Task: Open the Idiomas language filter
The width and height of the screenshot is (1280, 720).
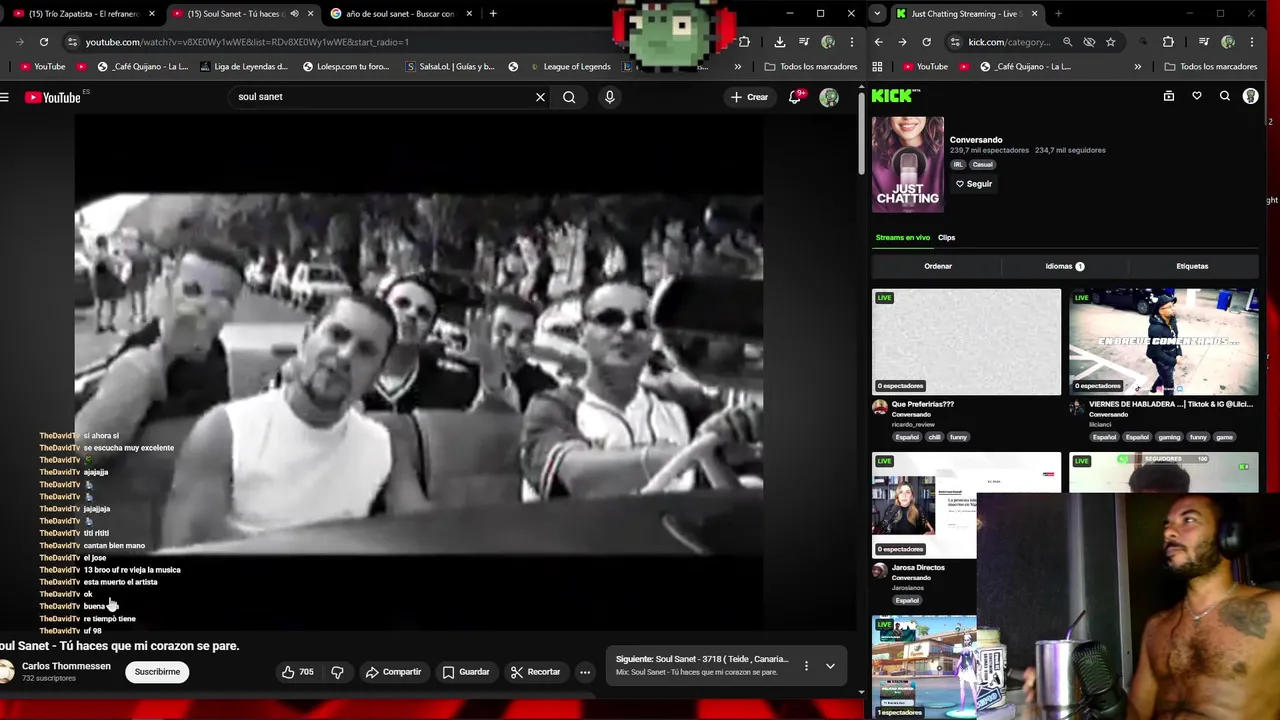Action: click(1065, 266)
